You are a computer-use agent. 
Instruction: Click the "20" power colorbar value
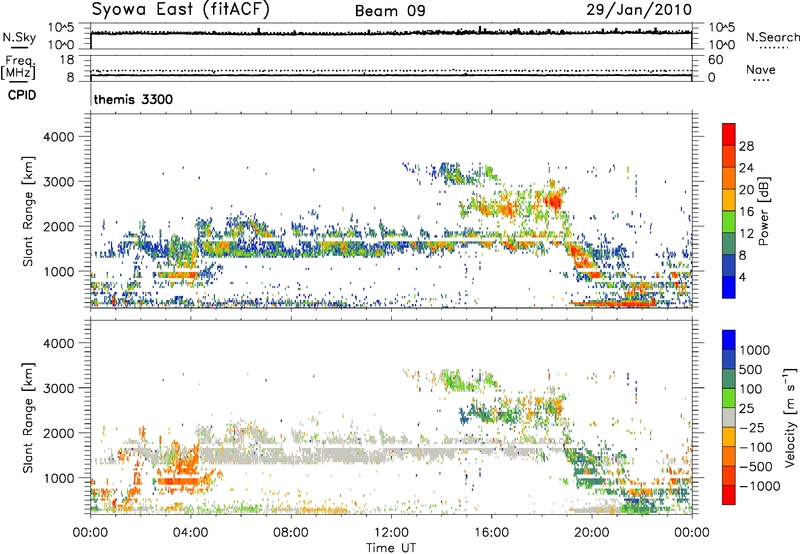tap(746, 190)
